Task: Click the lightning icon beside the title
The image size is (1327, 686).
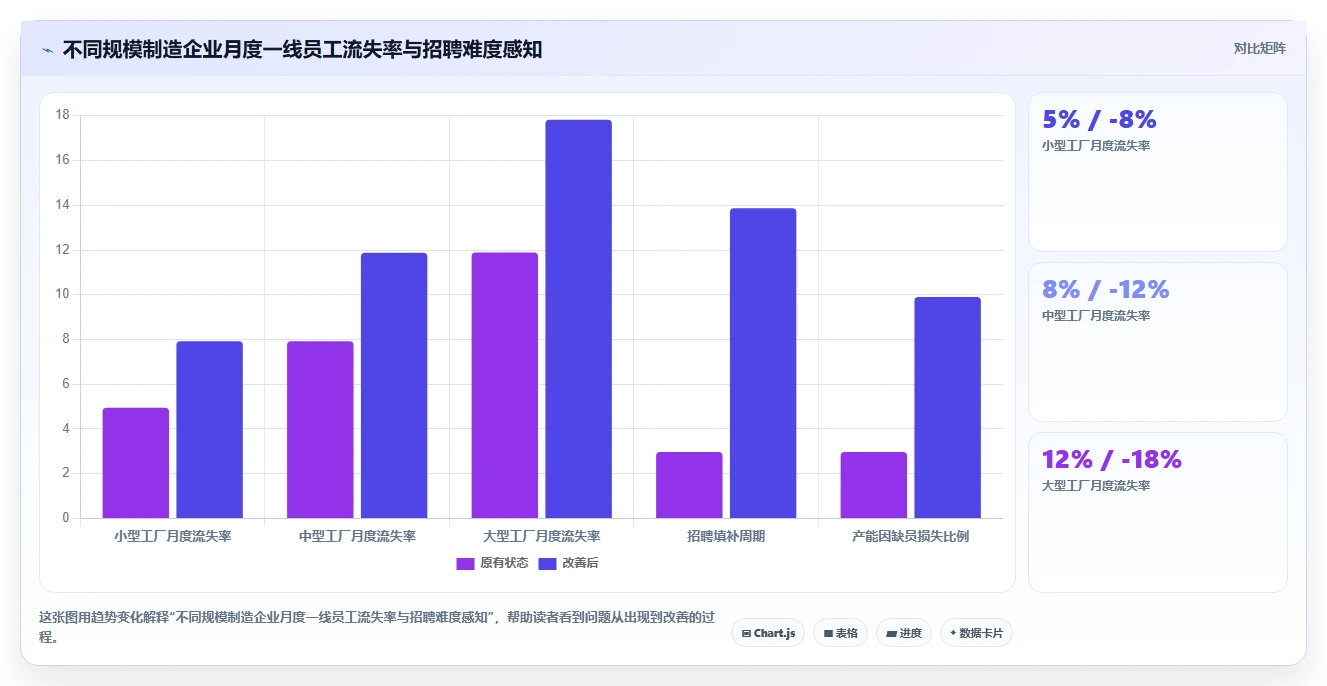Action: click(47, 50)
